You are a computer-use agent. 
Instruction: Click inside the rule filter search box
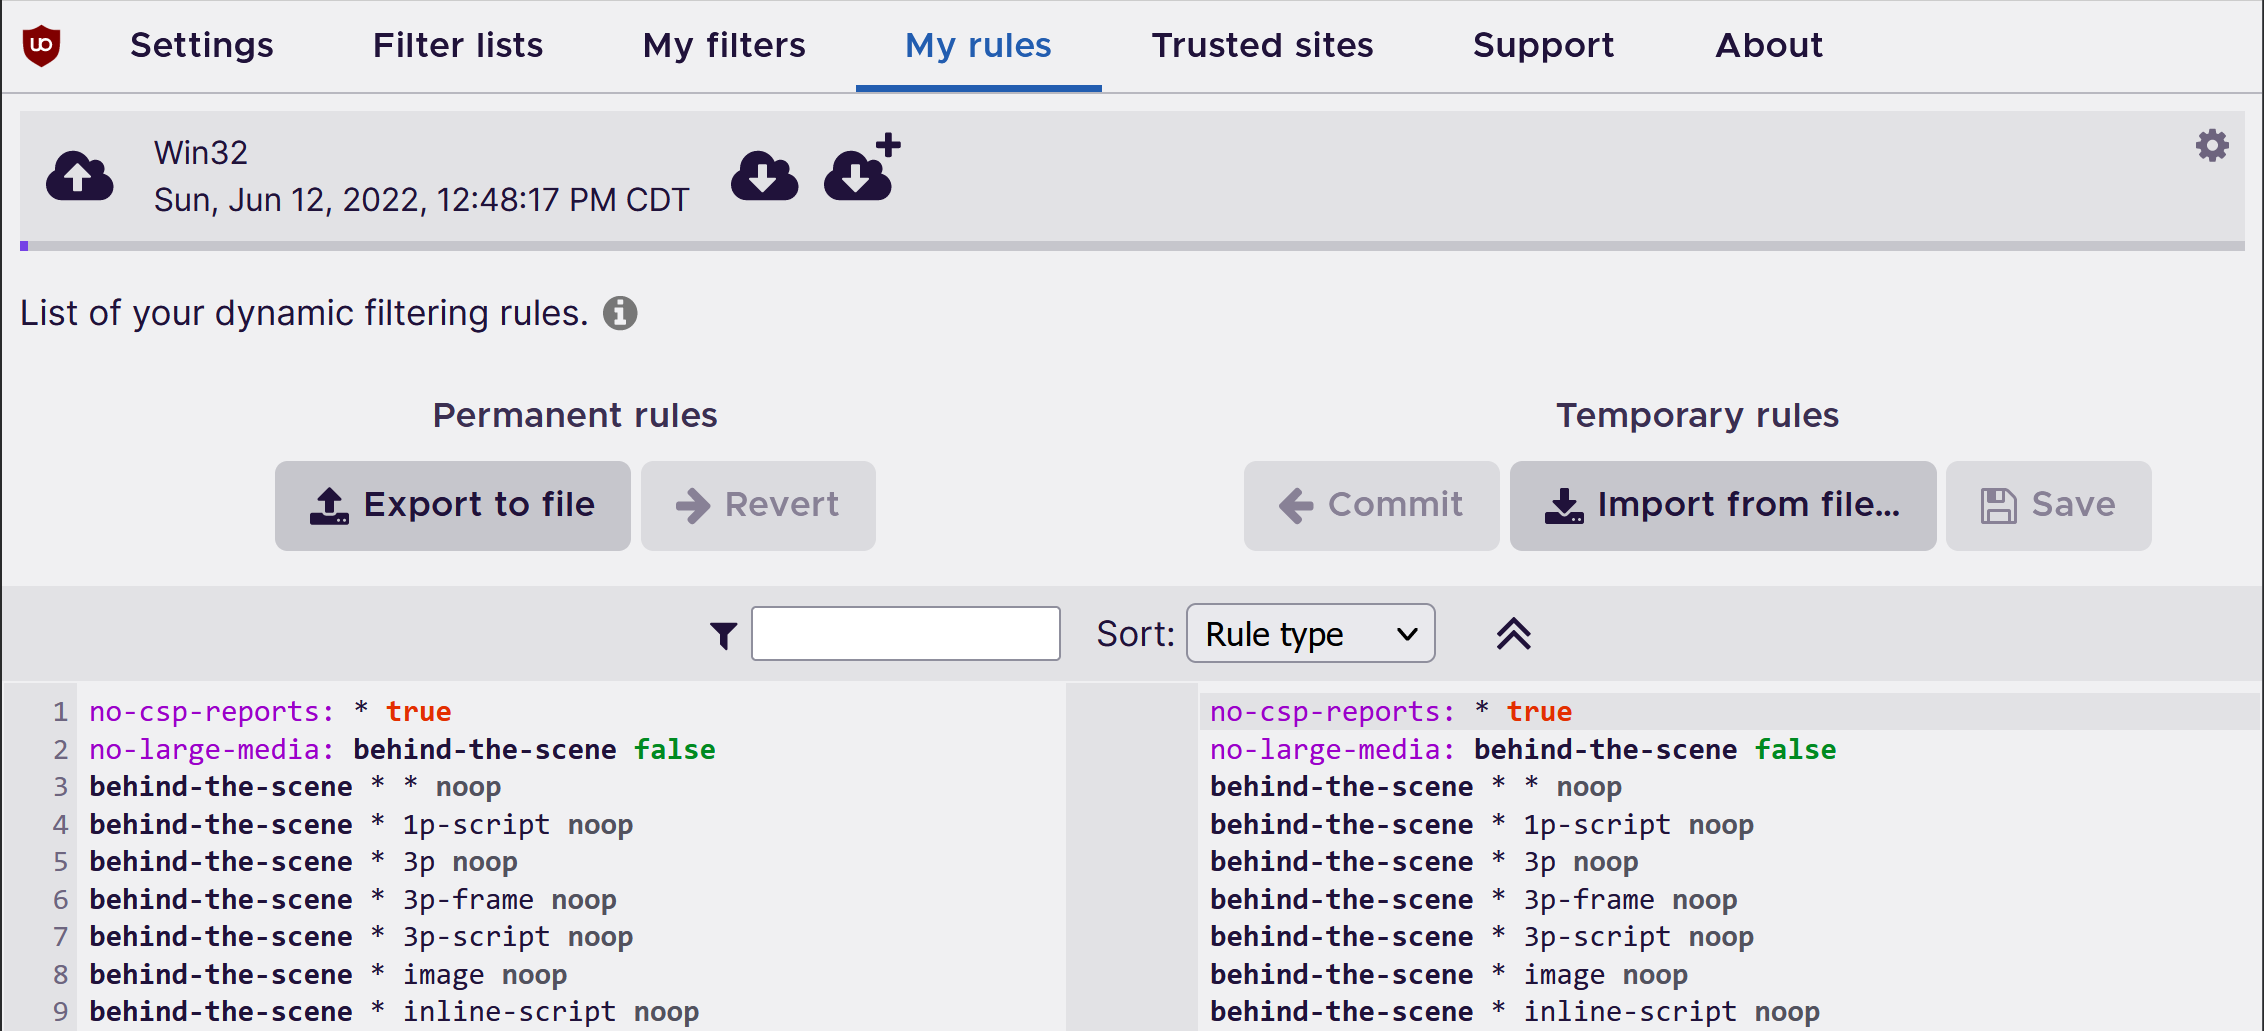904,633
